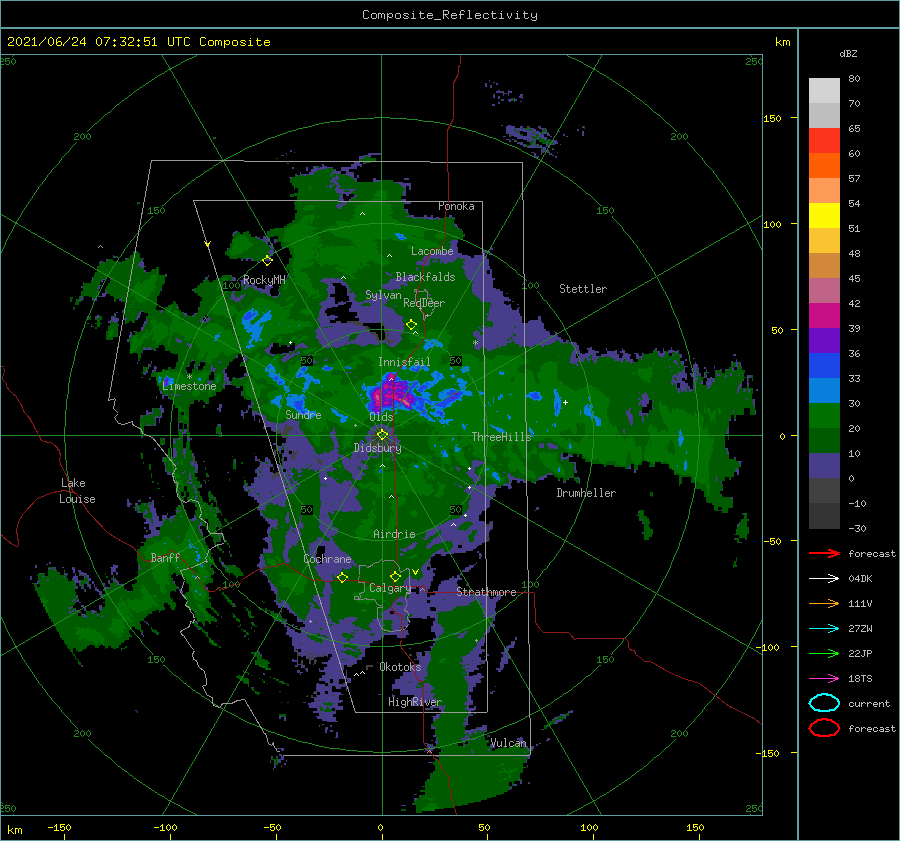Click the RedDeer city label
900x841 pixels.
click(424, 303)
